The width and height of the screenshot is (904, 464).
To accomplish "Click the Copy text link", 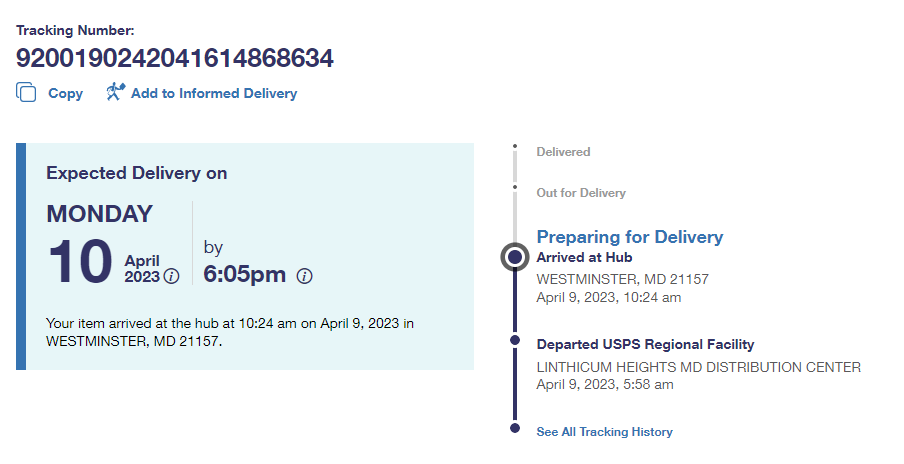I will click(66, 94).
